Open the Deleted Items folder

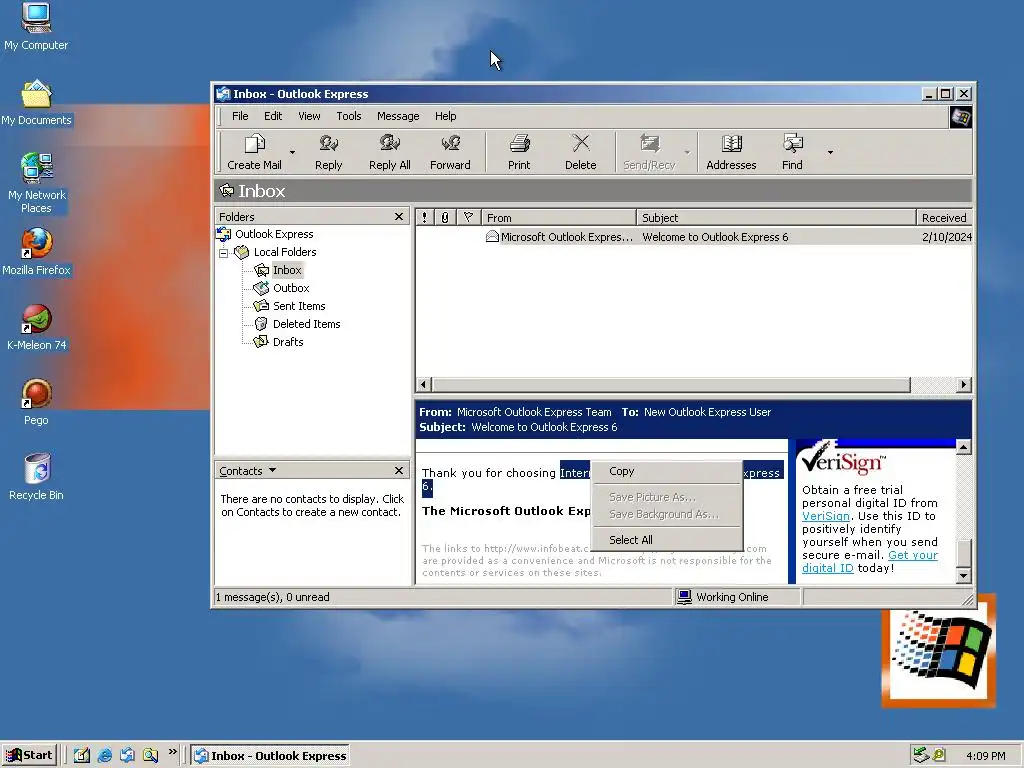point(306,324)
